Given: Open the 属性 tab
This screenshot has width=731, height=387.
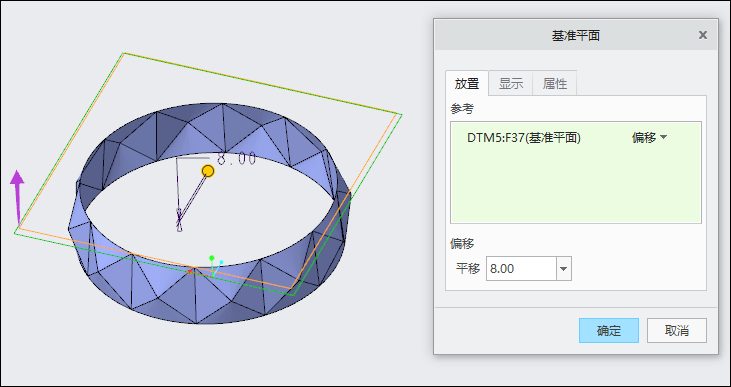Looking at the screenshot, I should click(555, 84).
